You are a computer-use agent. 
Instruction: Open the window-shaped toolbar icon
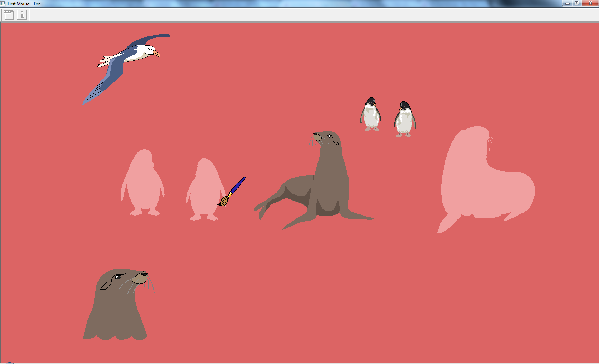[8, 15]
